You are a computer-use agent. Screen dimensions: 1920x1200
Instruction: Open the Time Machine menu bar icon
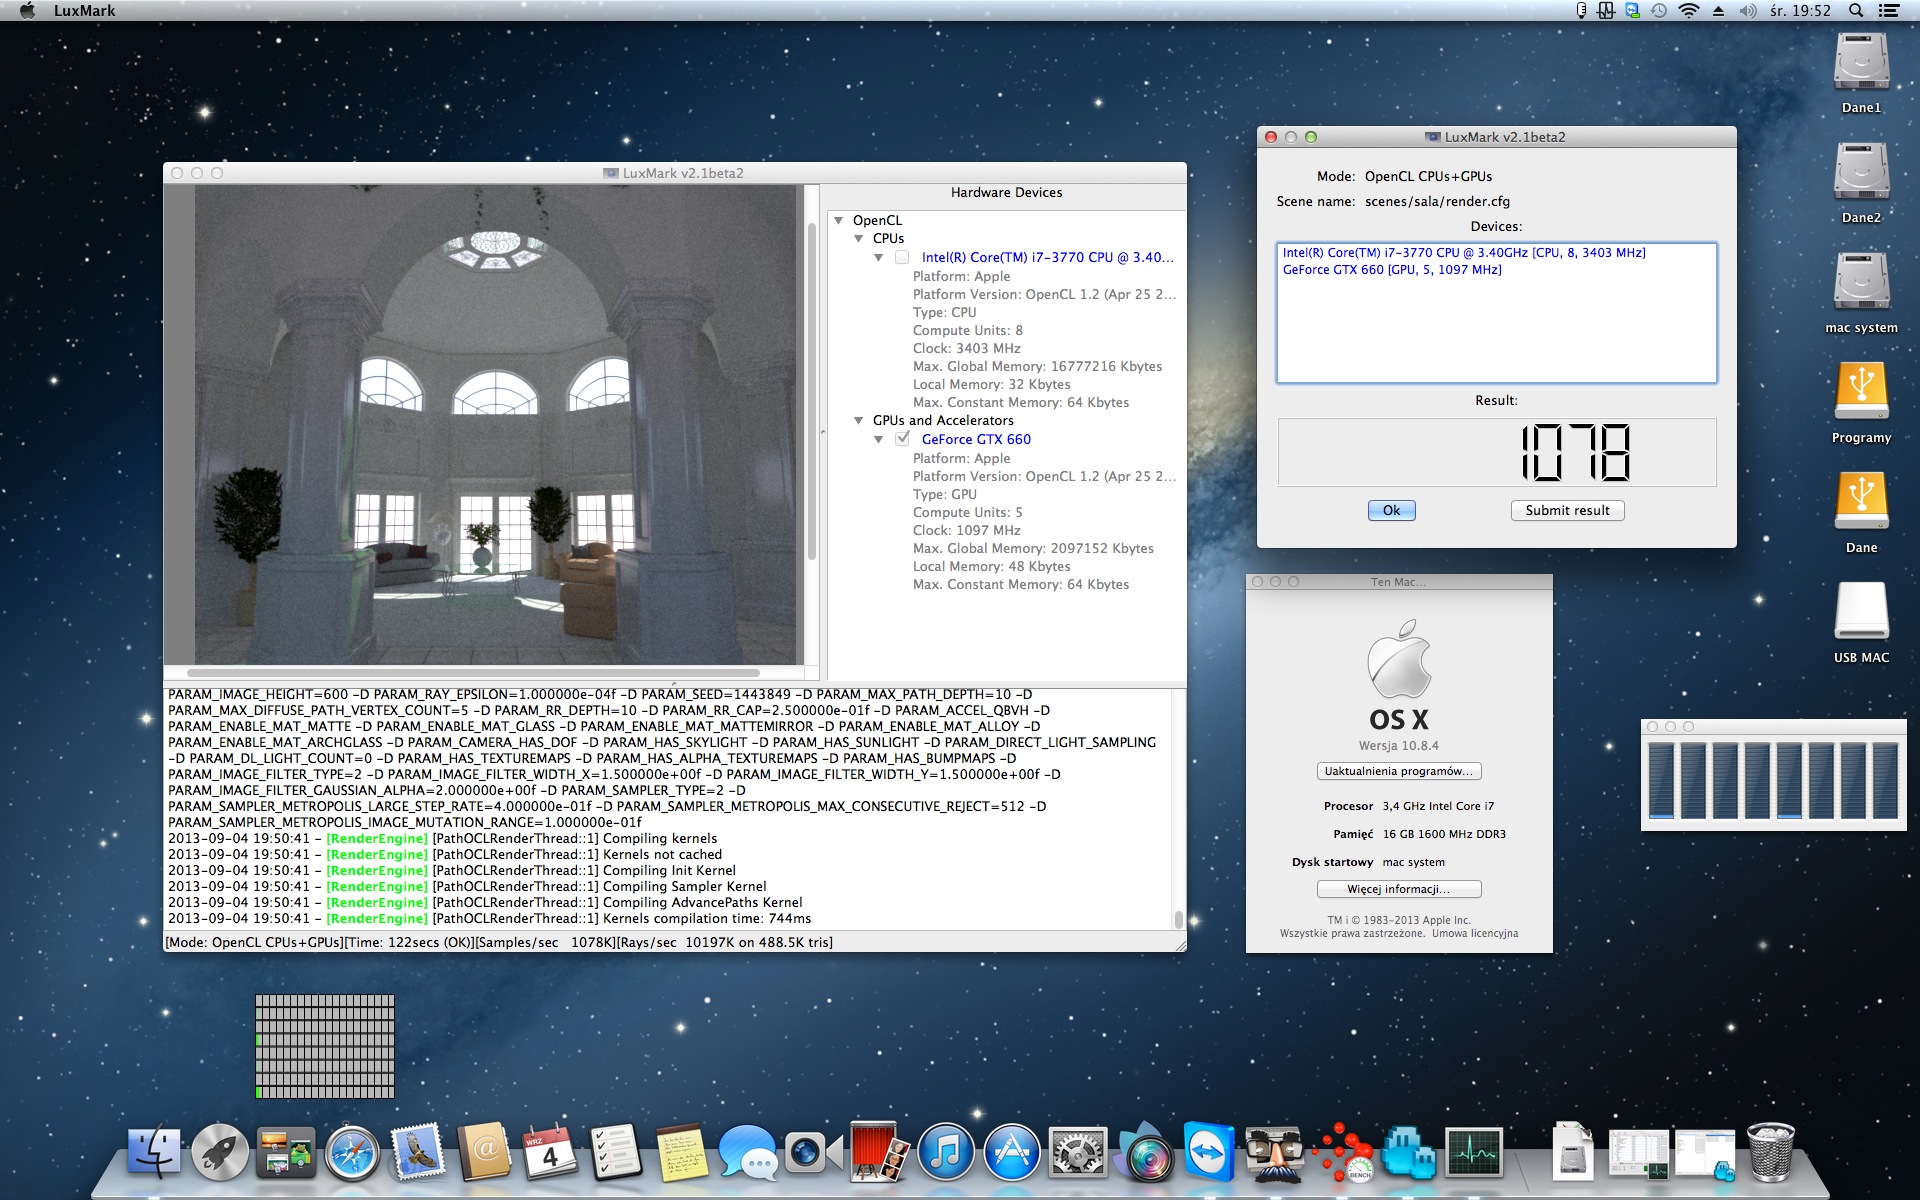(1659, 11)
